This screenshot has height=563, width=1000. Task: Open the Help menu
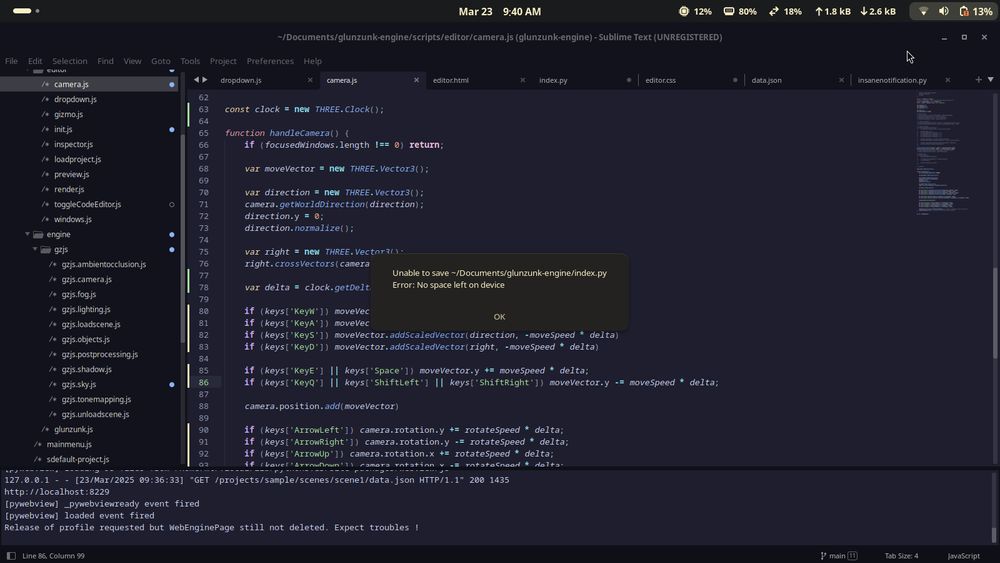[312, 61]
